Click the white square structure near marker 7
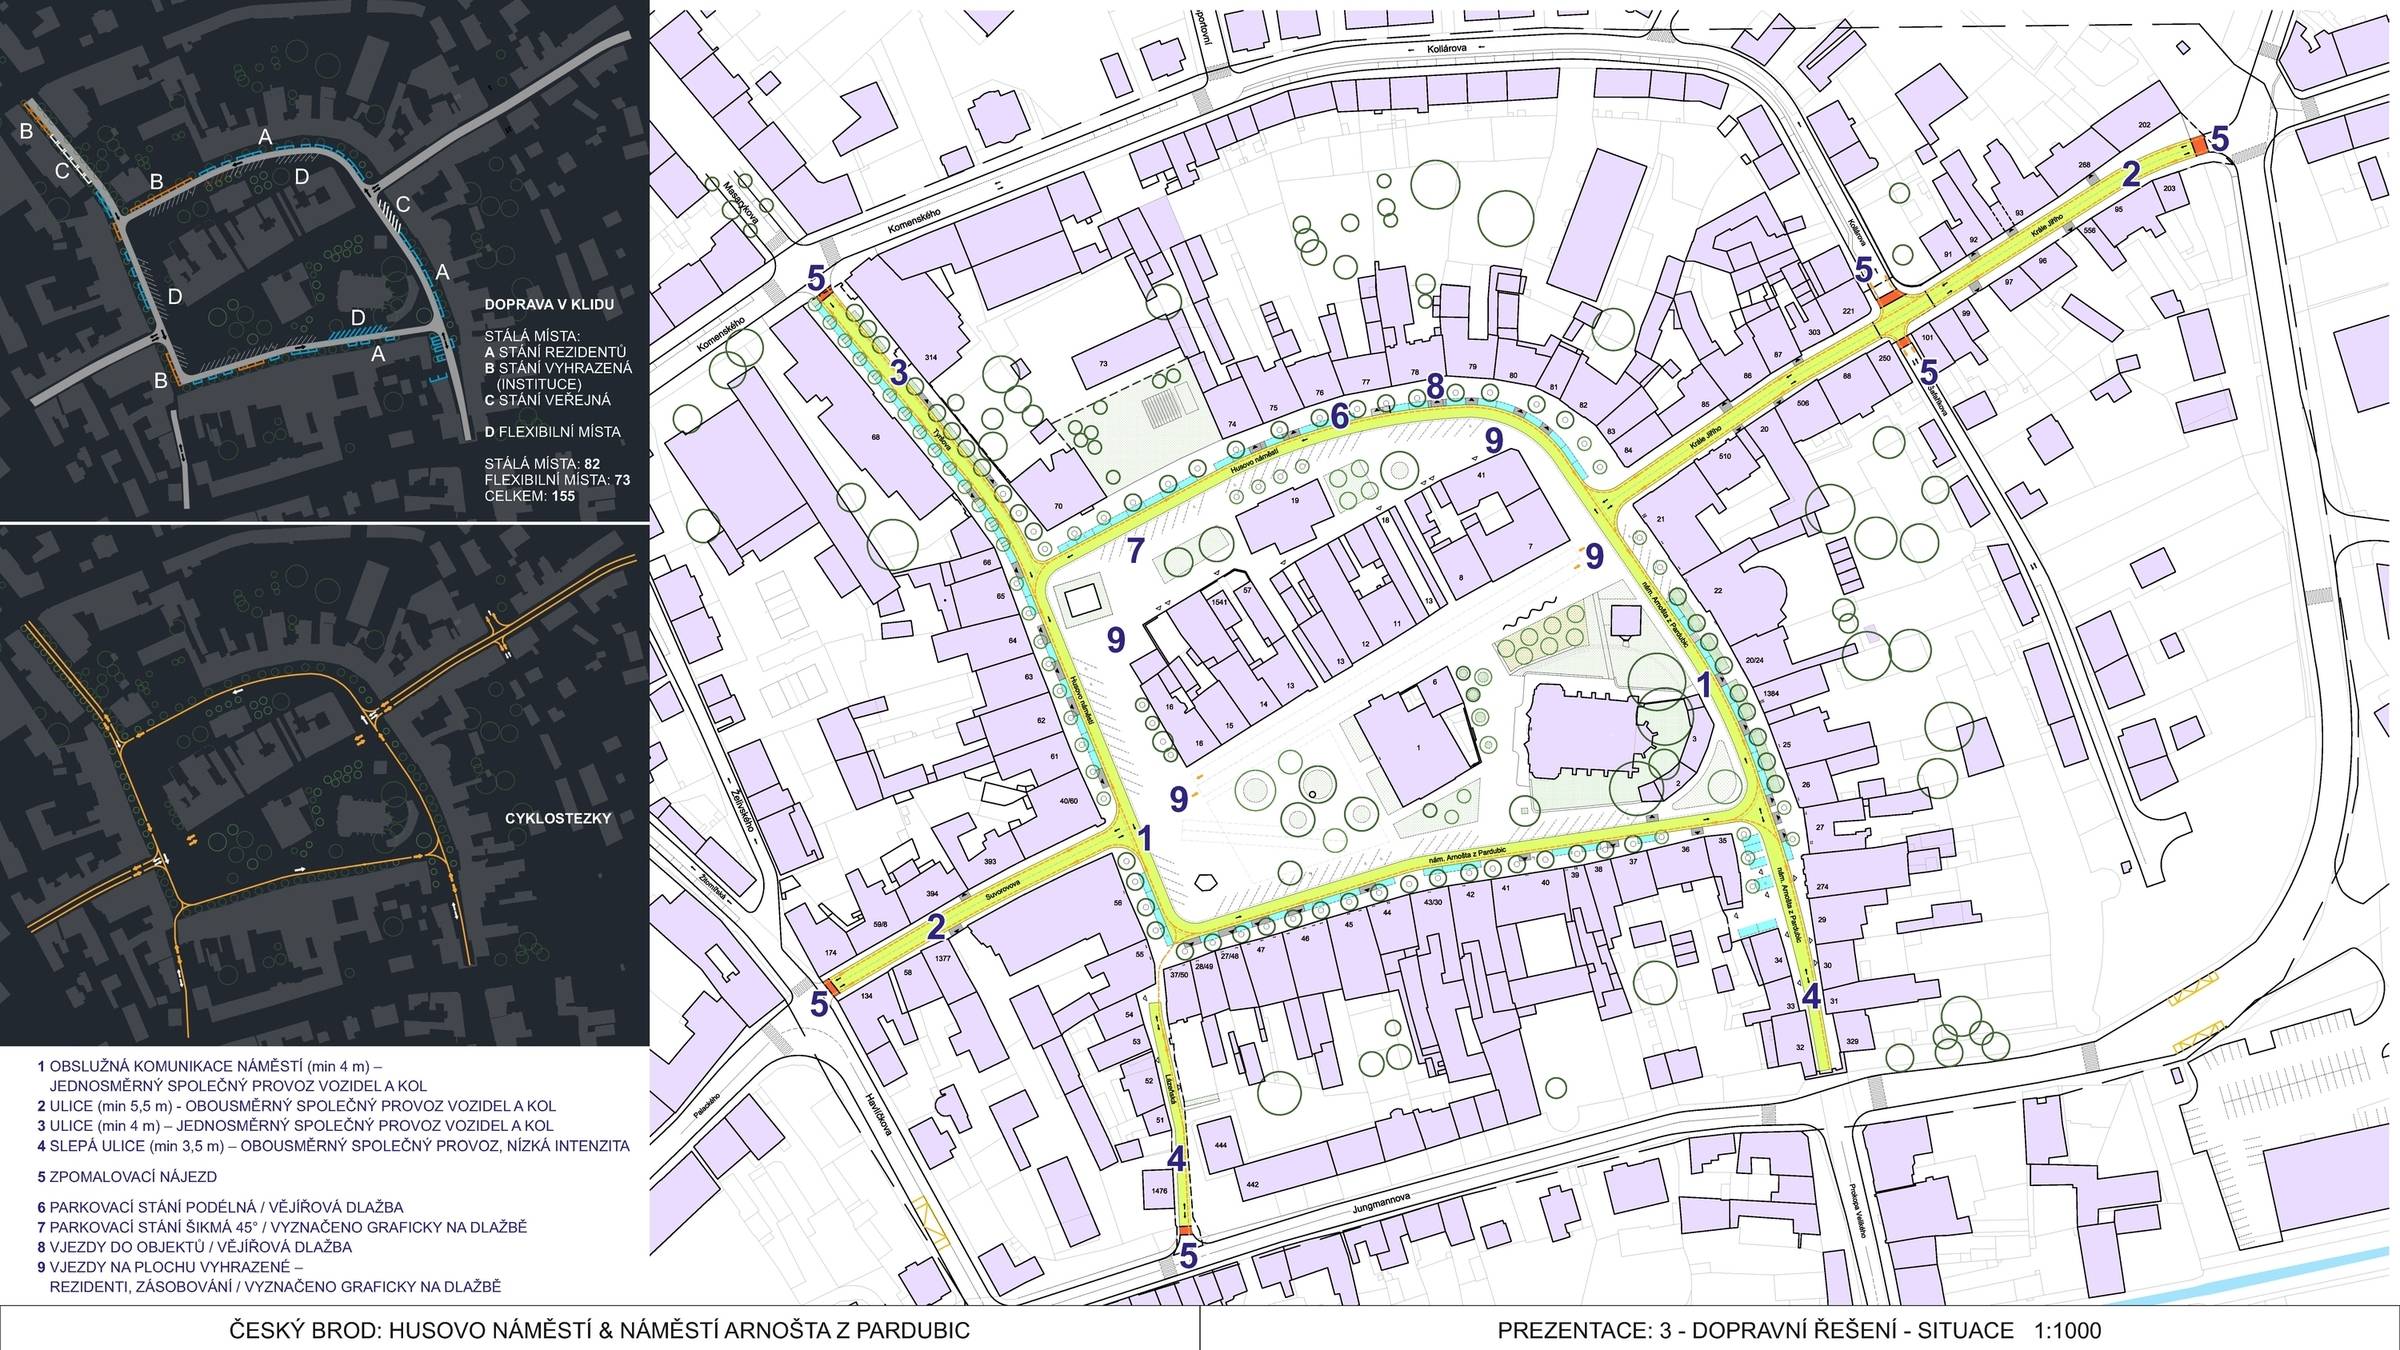 point(1084,602)
